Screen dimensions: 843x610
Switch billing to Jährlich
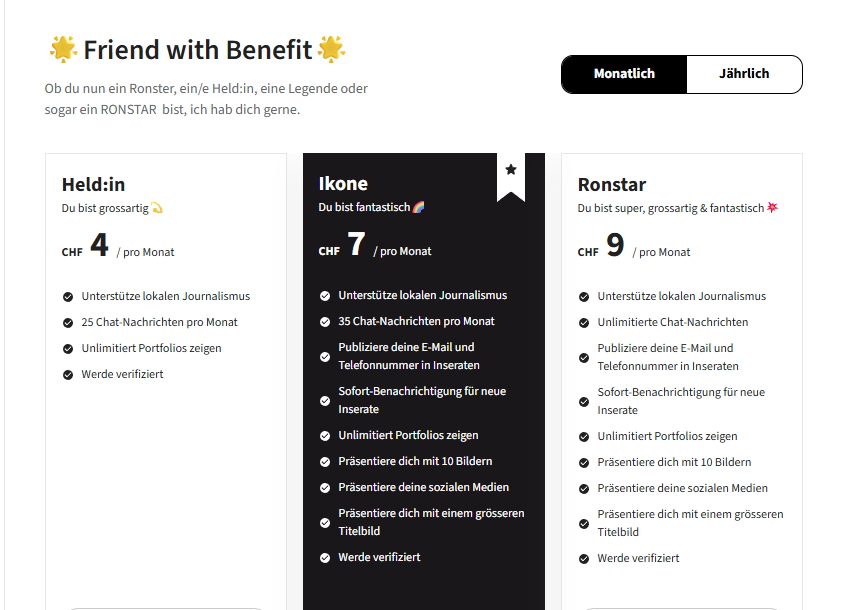point(744,74)
